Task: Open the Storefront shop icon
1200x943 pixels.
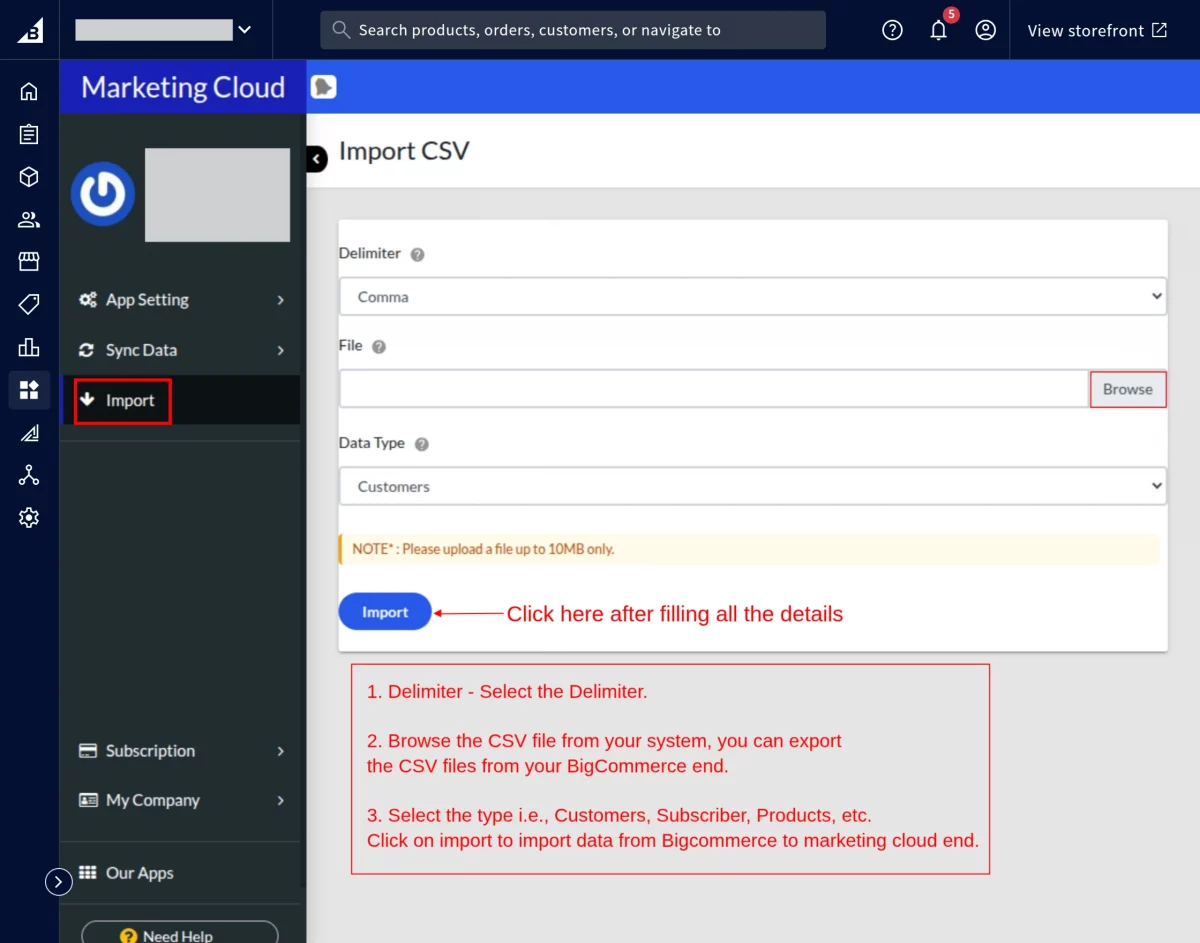Action: pos(29,262)
